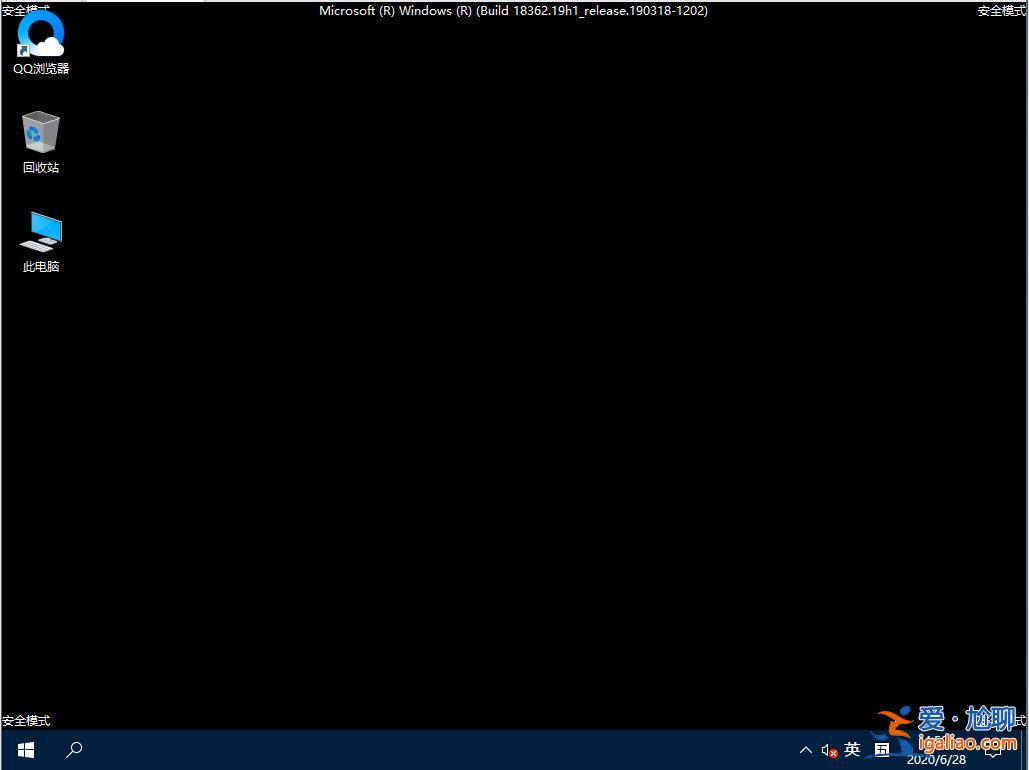Click the muted speaker icon in system tray
The width and height of the screenshot is (1029, 770).
tap(829, 749)
